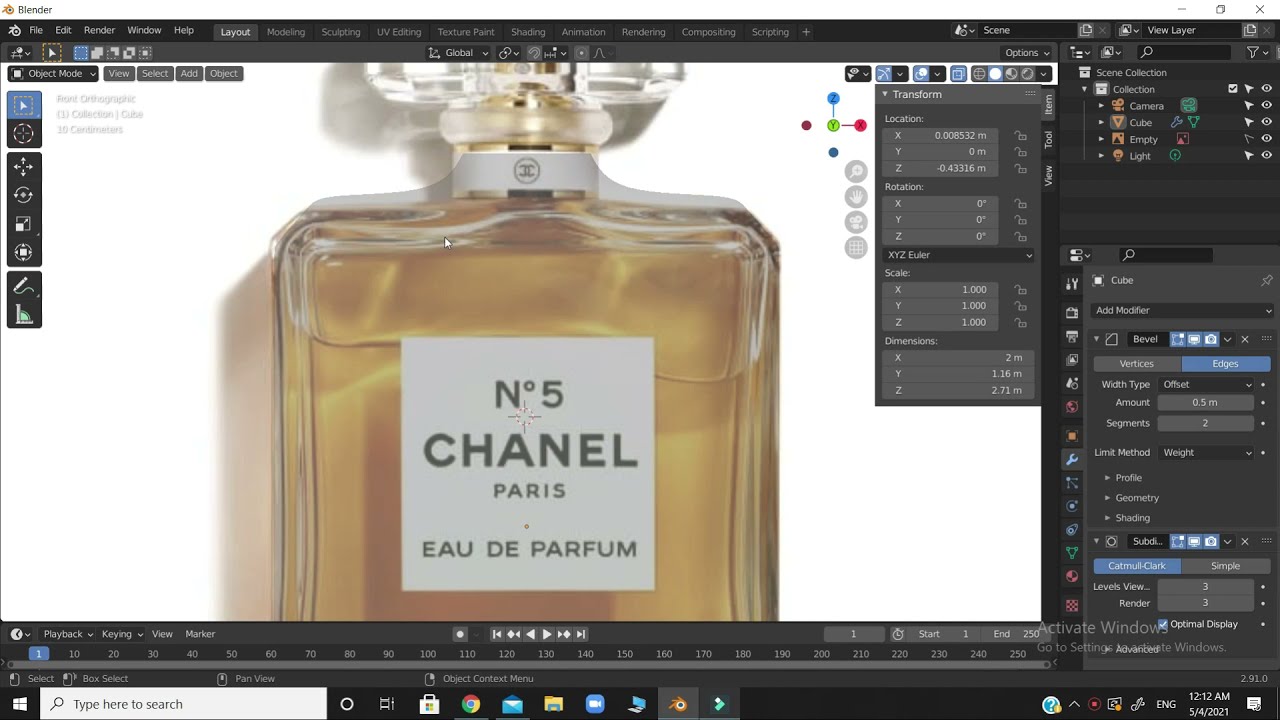Open the Material properties tab icon

(1072, 576)
